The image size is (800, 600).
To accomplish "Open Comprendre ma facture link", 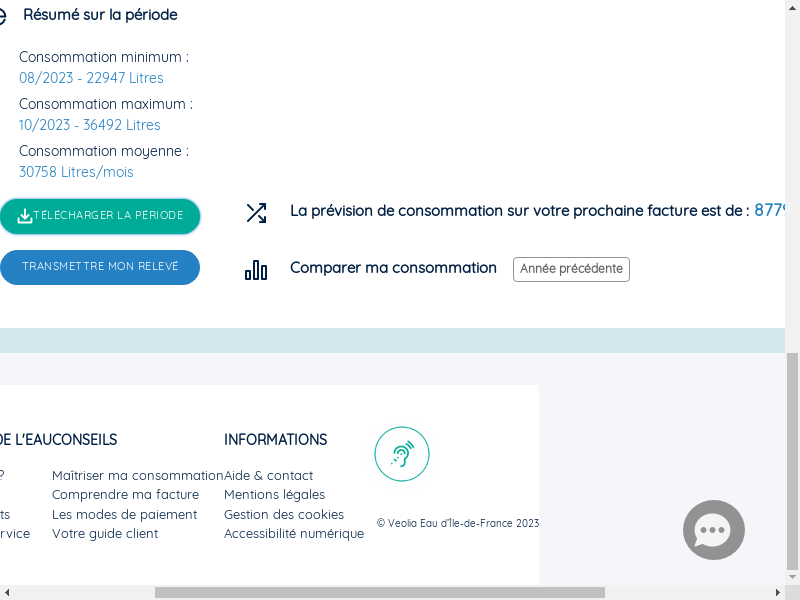I will [126, 494].
